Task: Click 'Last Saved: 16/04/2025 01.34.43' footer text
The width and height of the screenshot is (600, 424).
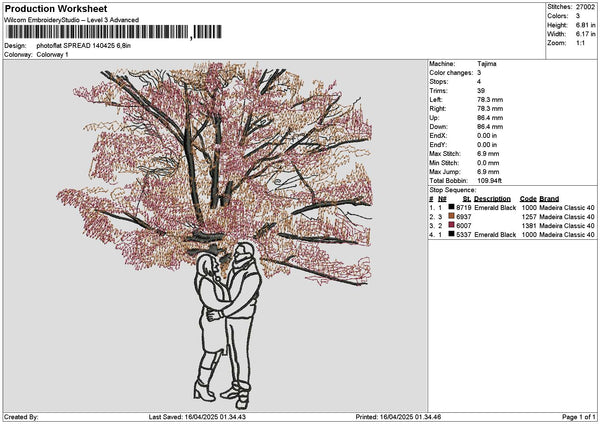Action: click(197, 417)
